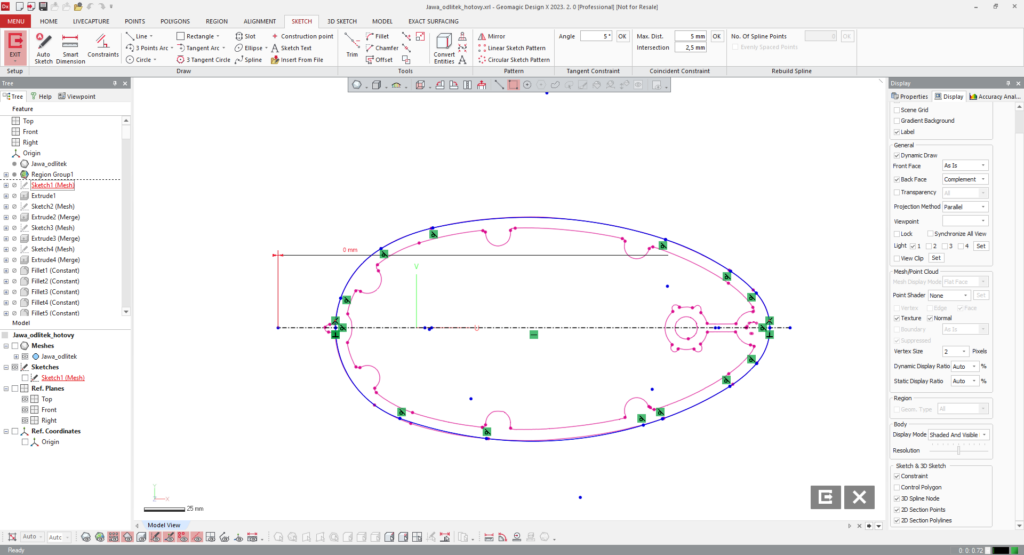The height and width of the screenshot is (555, 1024).
Task: Click the large cancel X button
Action: pyautogui.click(x=858, y=497)
